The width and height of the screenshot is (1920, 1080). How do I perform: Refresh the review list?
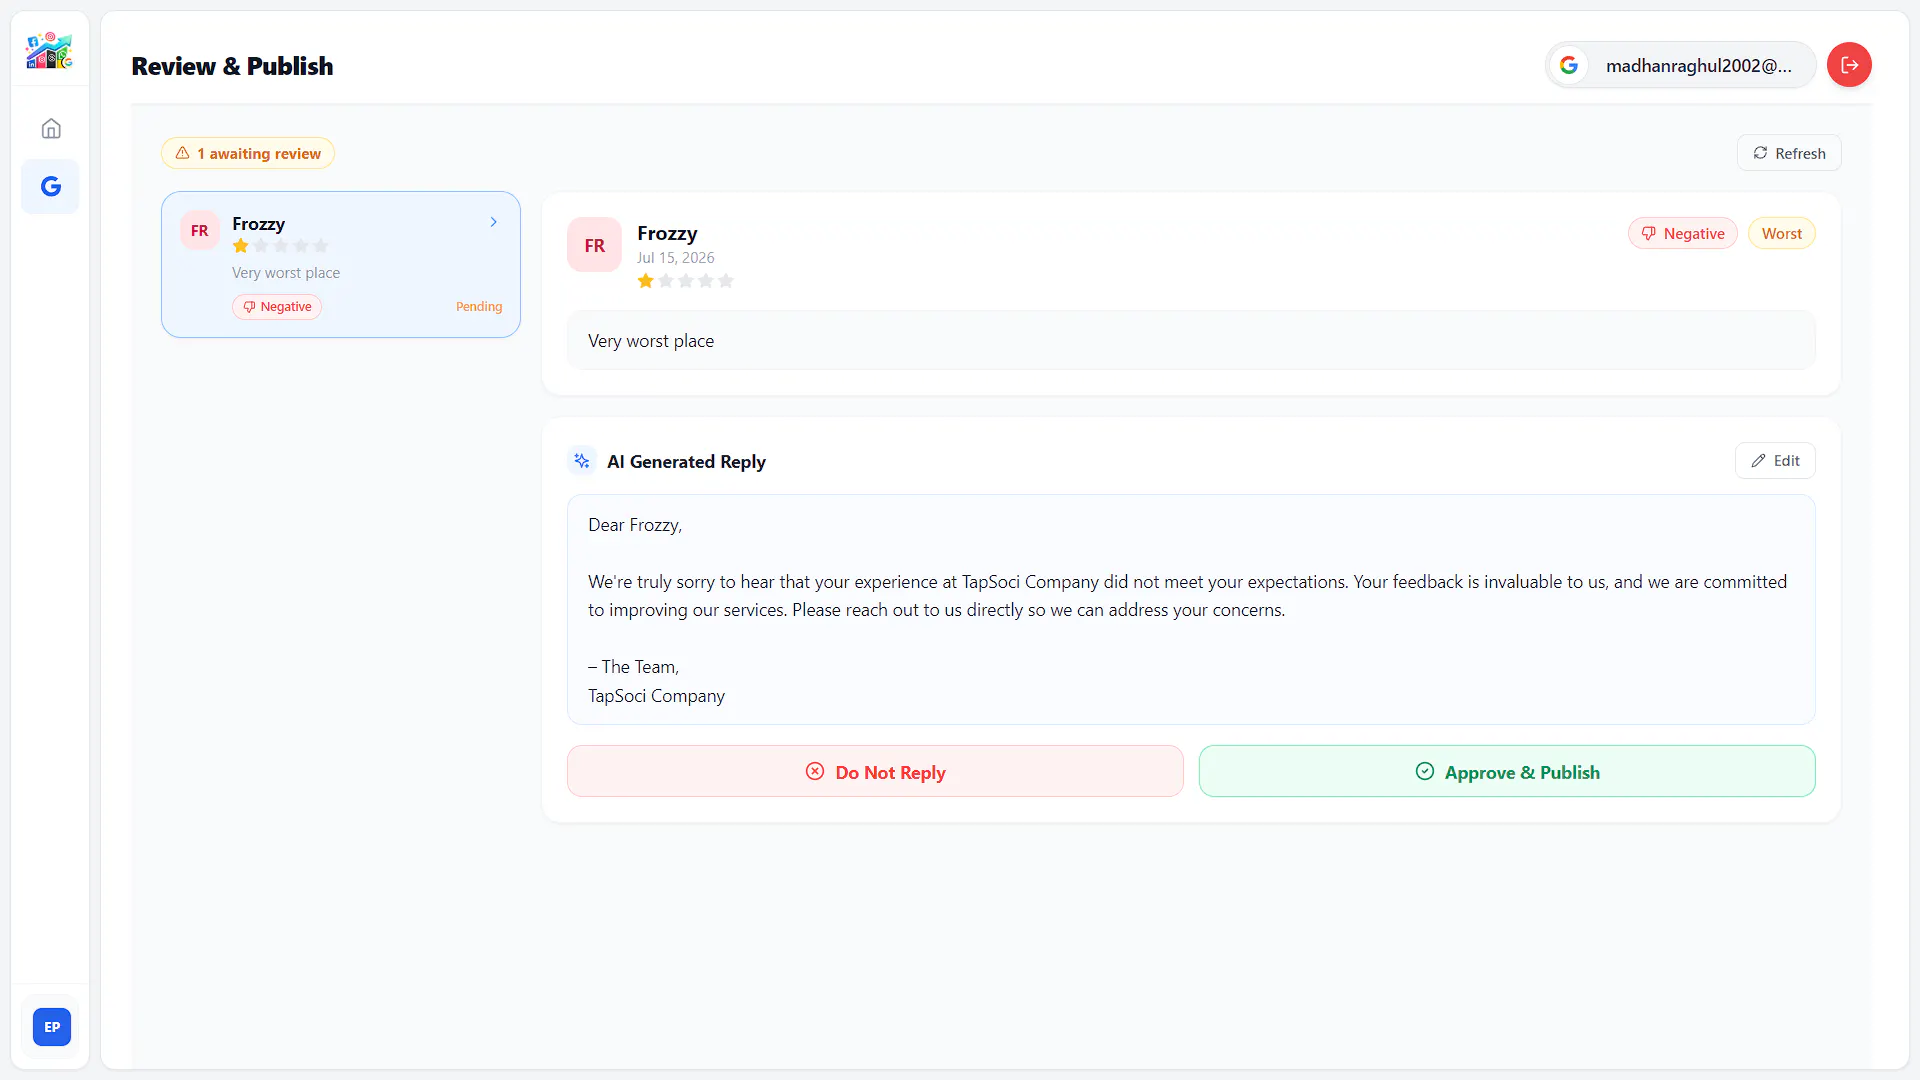pos(1789,153)
